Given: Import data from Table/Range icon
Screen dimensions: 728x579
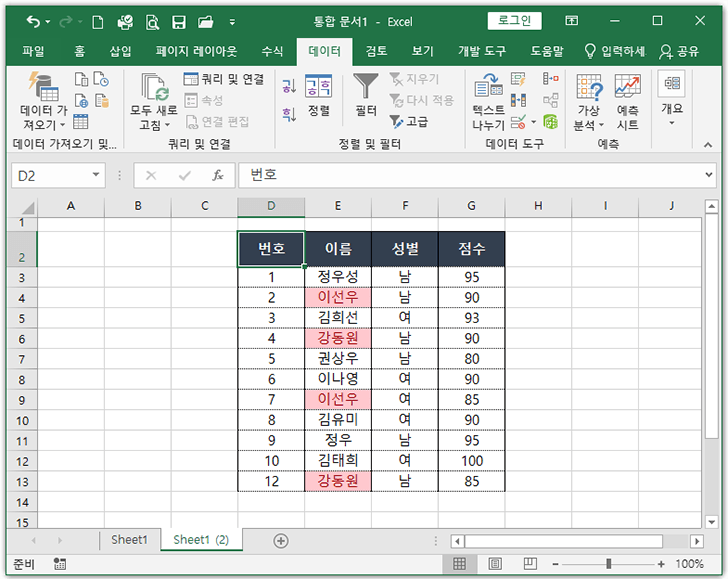Looking at the screenshot, I should click(x=81, y=121).
